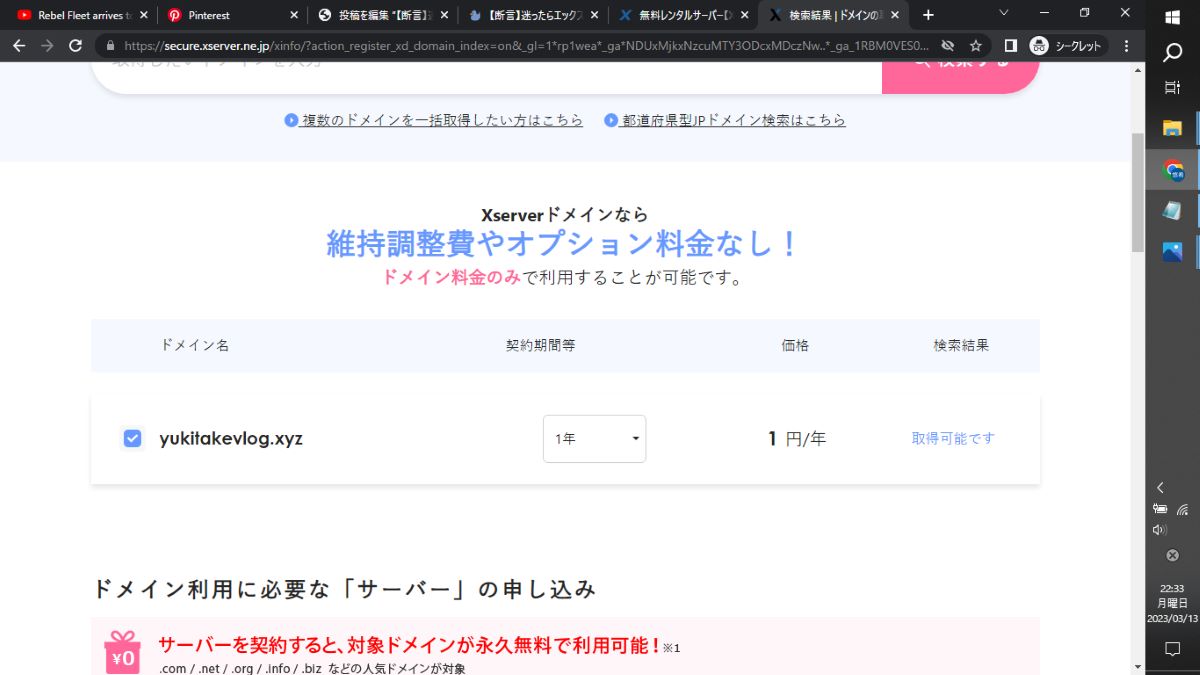Viewport: 1200px width, 675px height.
Task: Open the Photos app on taskbar
Action: pyautogui.click(x=1173, y=252)
